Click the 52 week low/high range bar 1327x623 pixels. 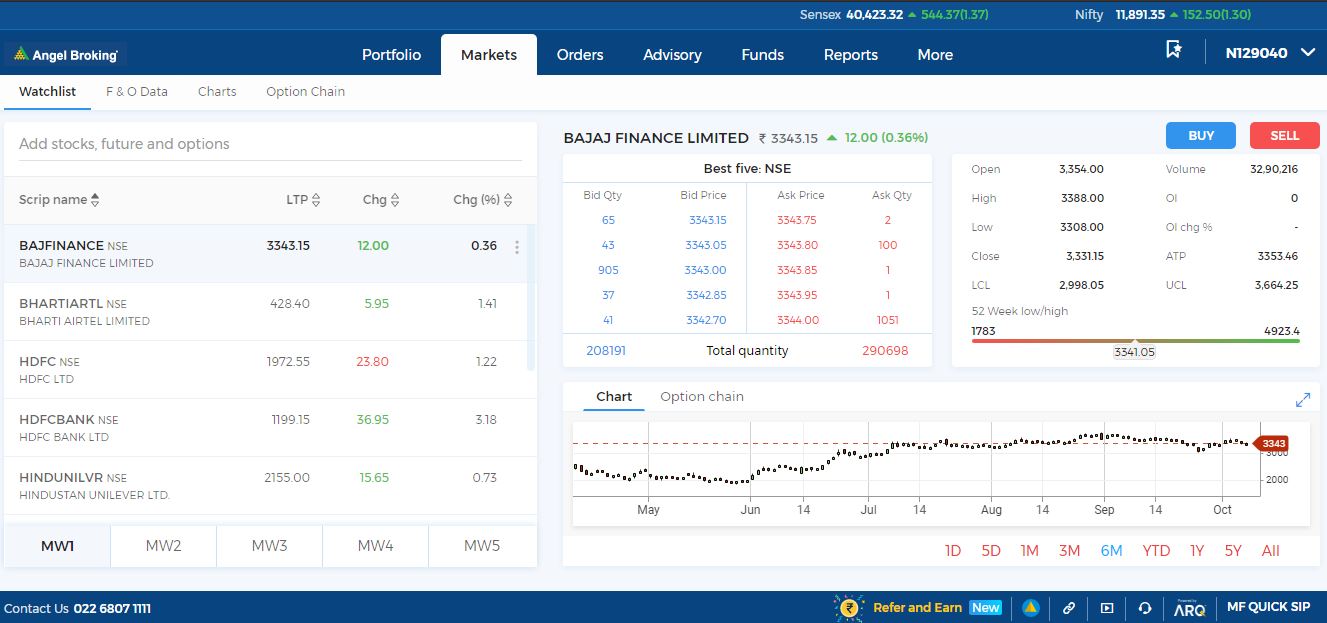pos(1135,341)
